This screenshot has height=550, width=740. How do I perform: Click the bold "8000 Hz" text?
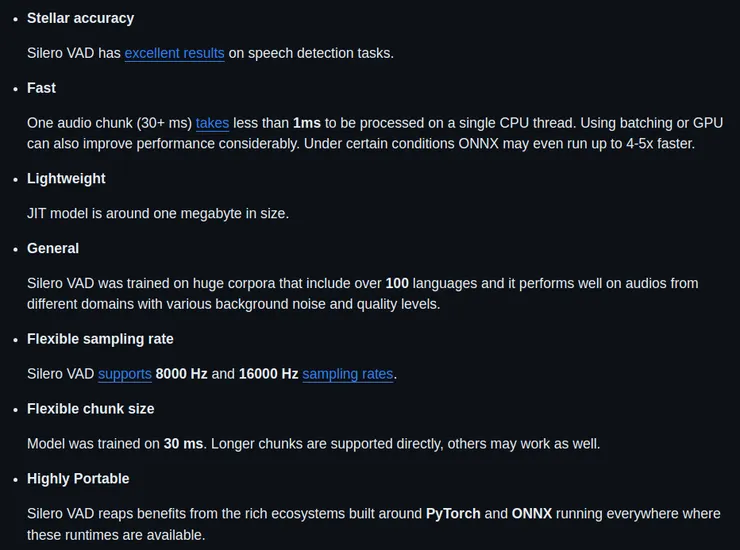tap(181, 374)
